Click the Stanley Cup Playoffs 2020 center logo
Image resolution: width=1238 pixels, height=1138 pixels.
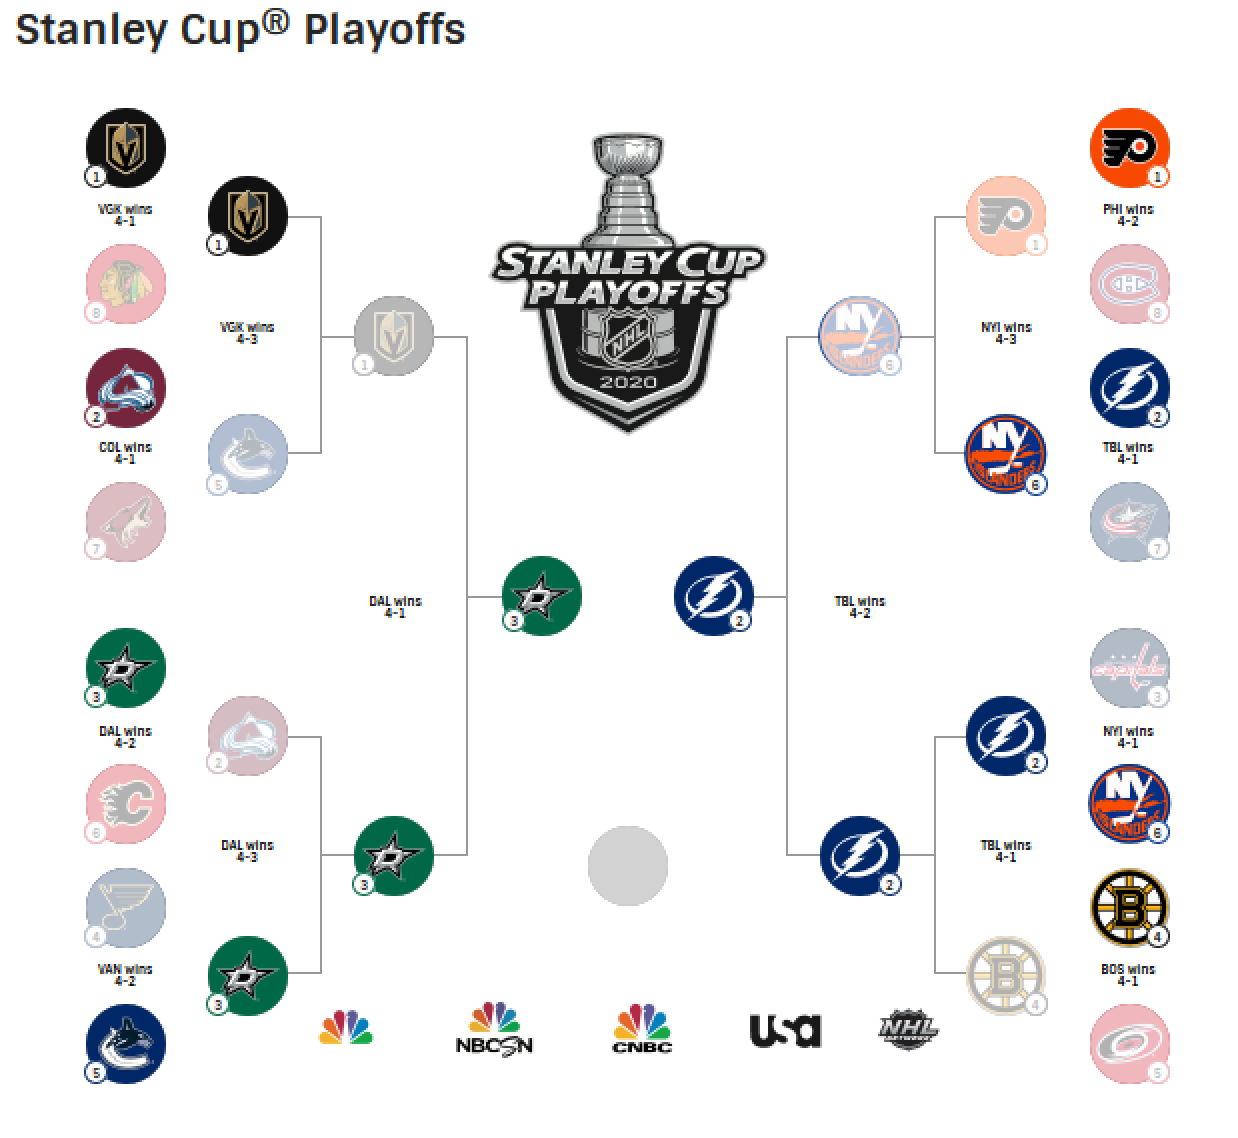tap(629, 282)
